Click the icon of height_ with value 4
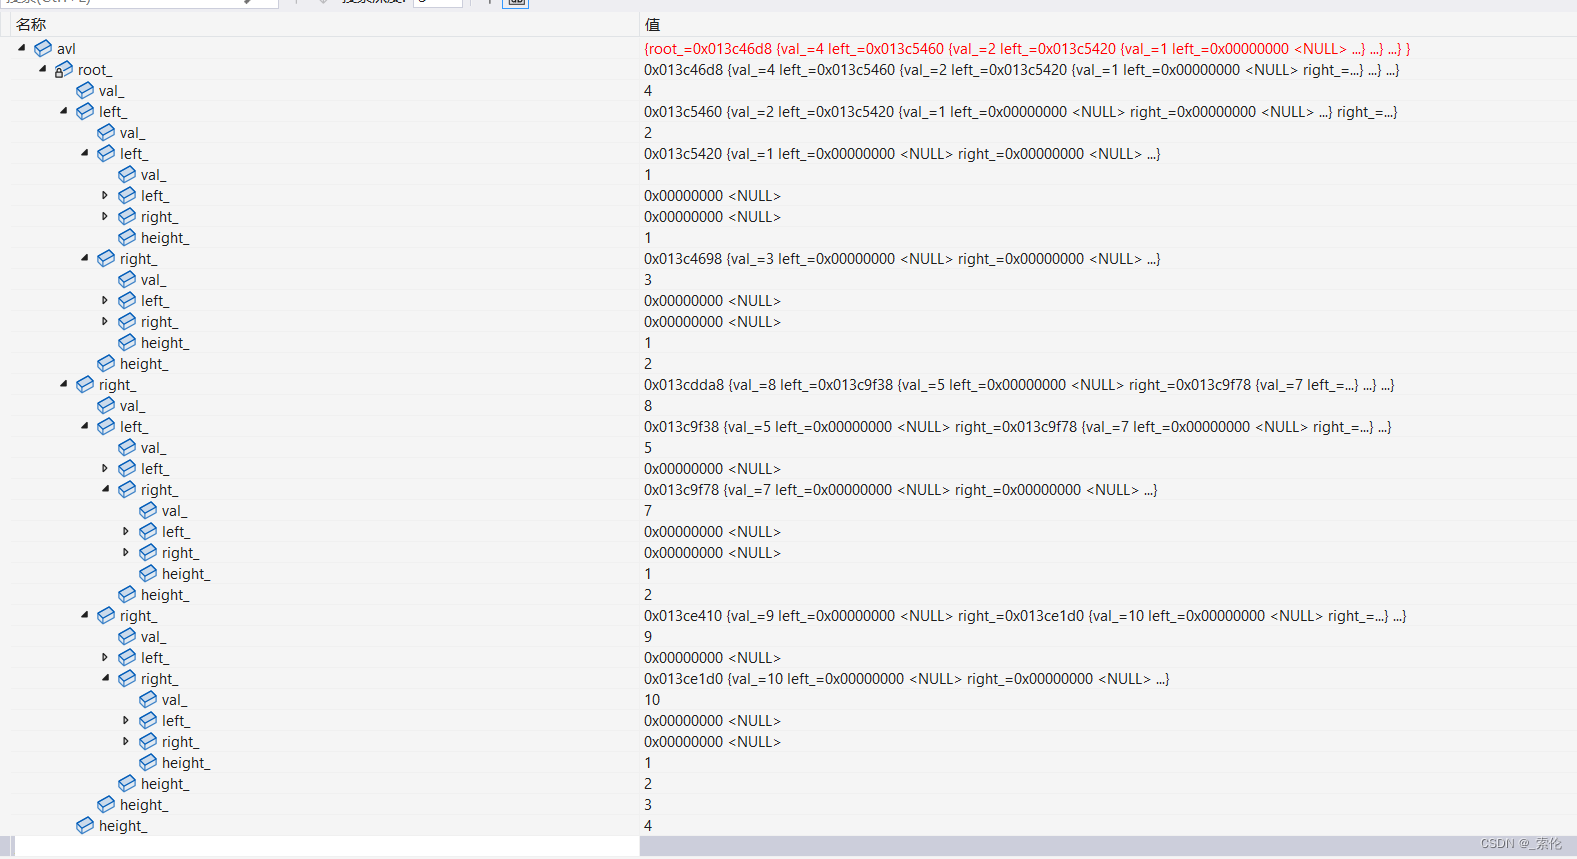The height and width of the screenshot is (859, 1577). 85,825
